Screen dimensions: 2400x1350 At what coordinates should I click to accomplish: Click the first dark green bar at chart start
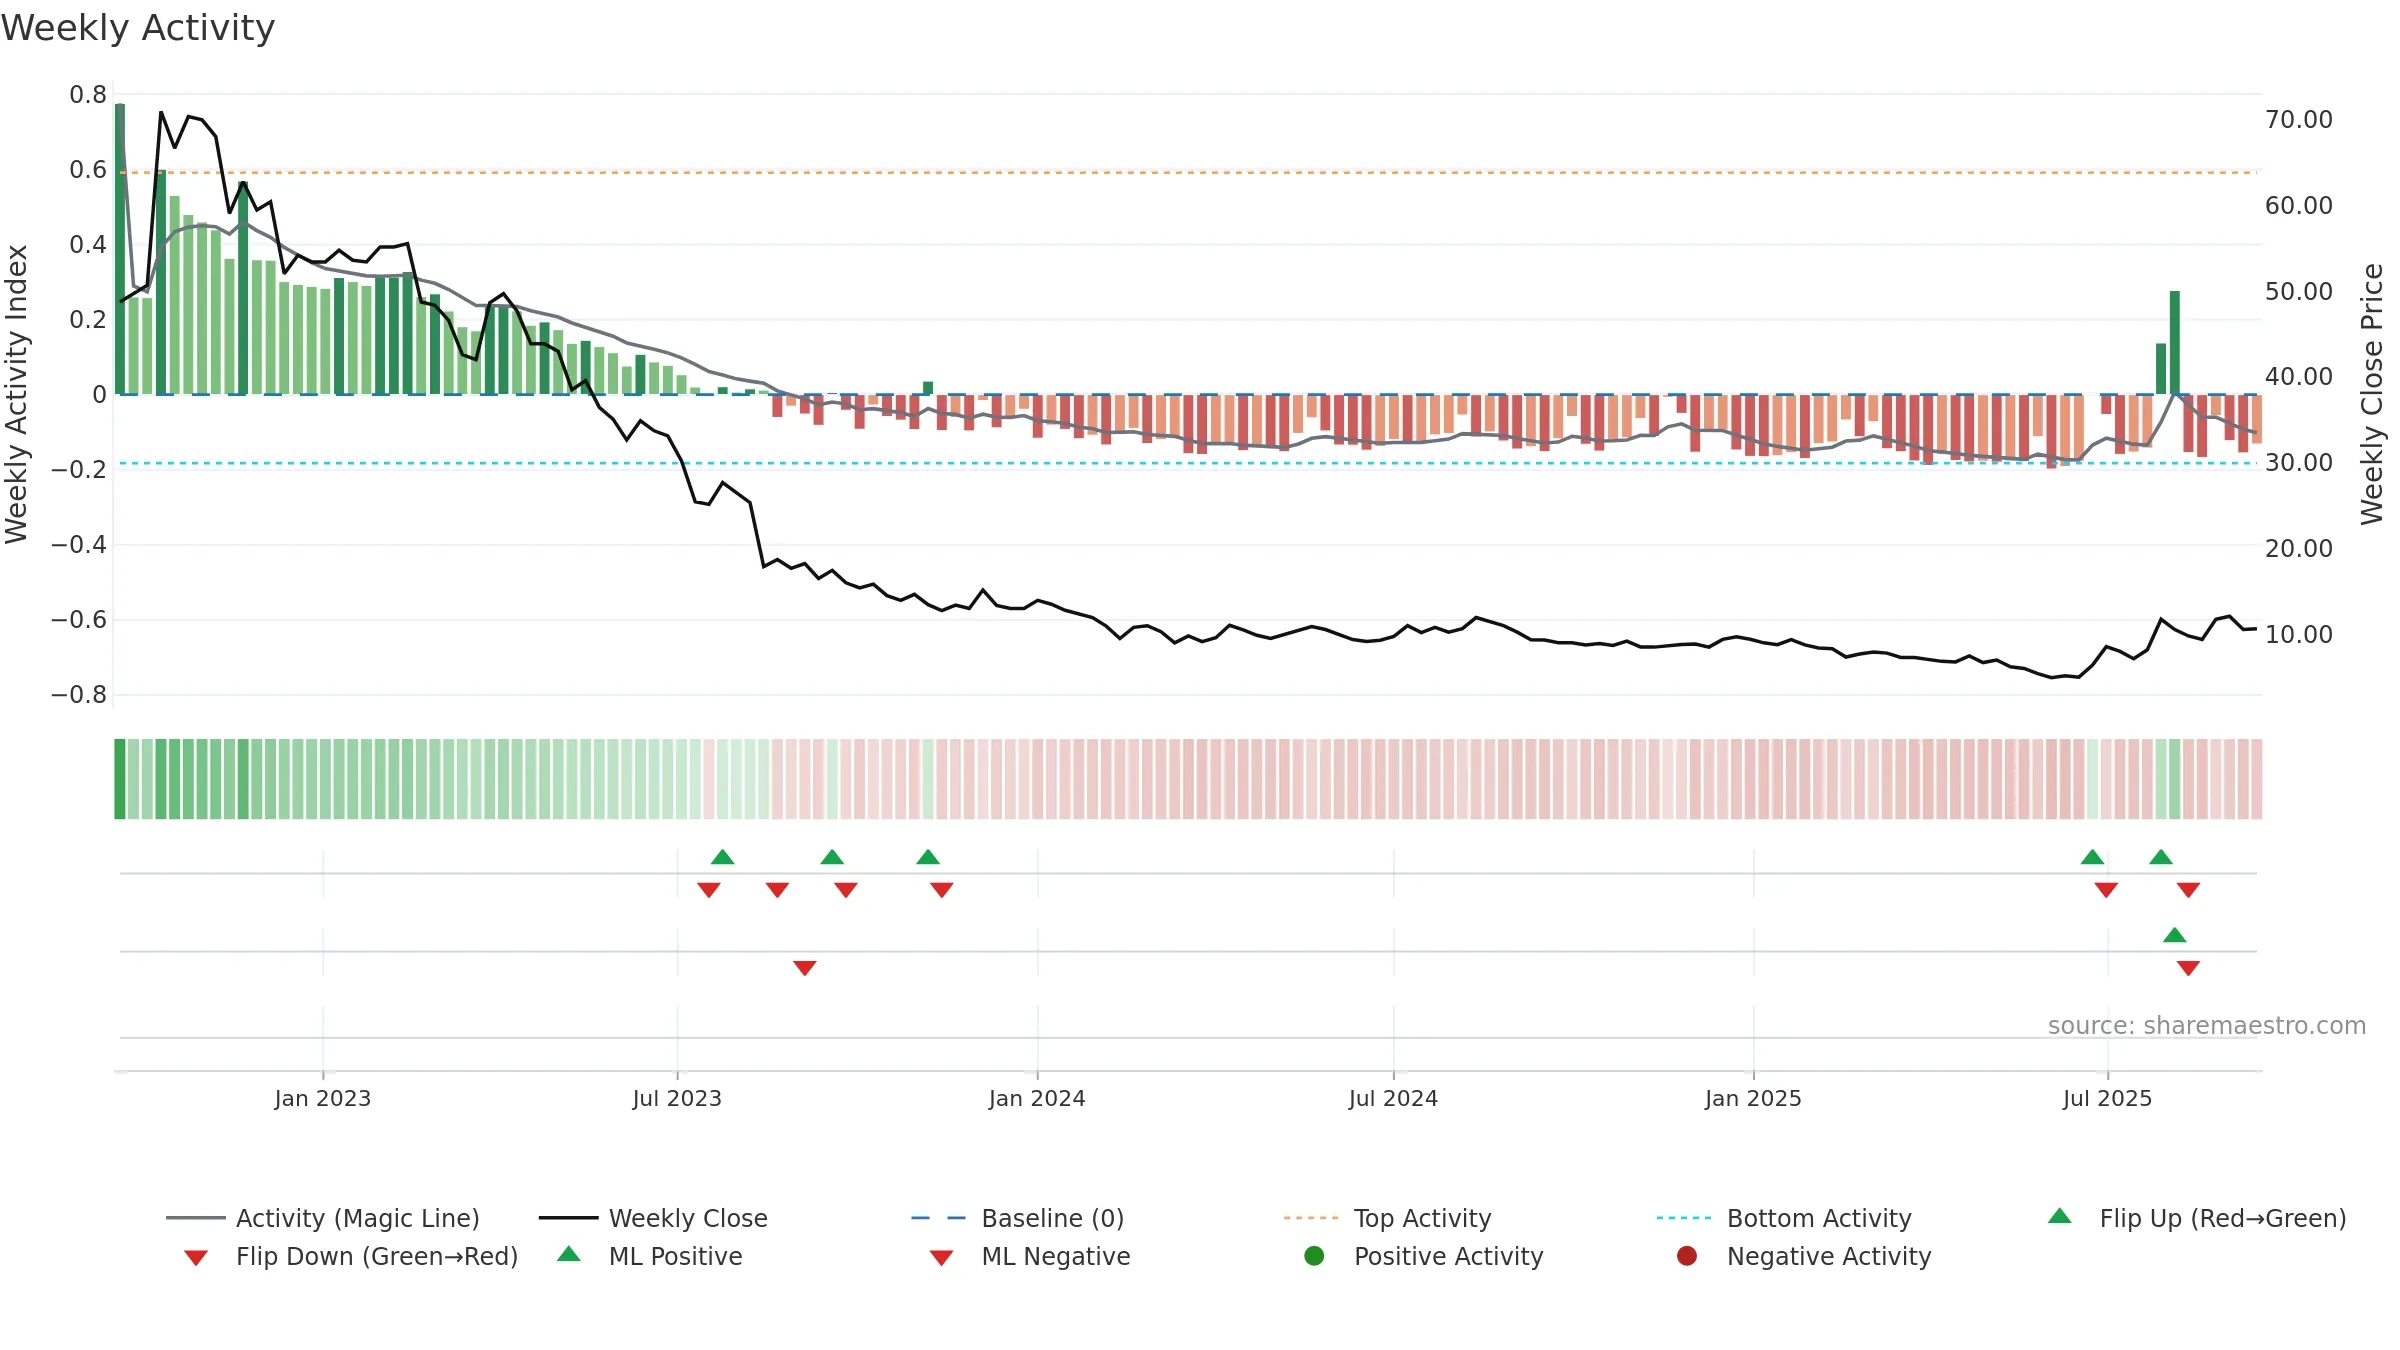click(120, 249)
